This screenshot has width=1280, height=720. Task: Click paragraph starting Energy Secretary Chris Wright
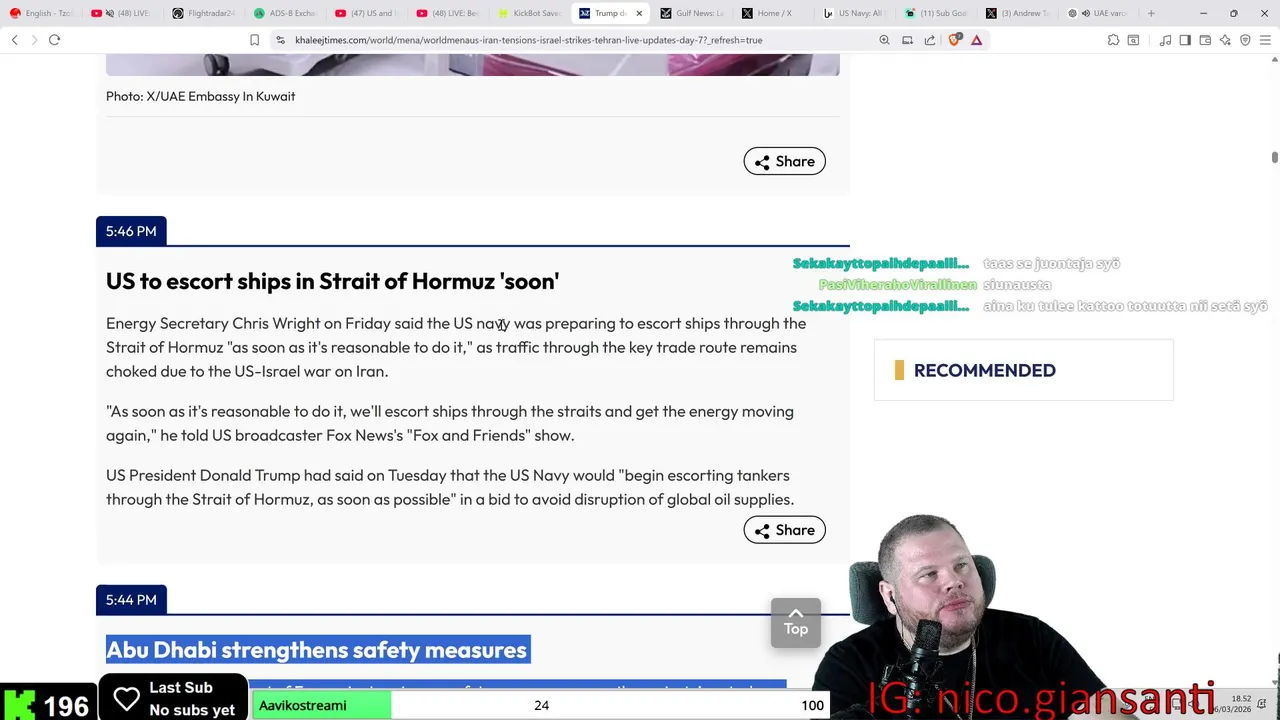point(456,347)
